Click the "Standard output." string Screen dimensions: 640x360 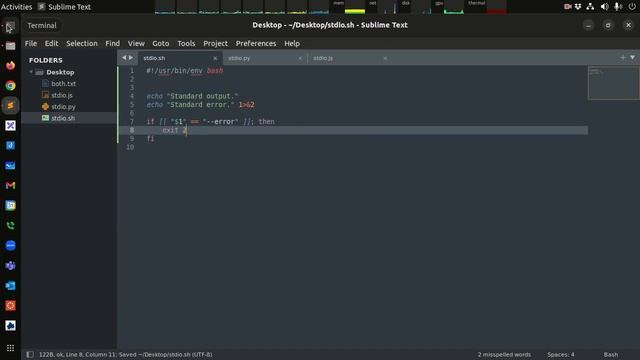[202, 96]
